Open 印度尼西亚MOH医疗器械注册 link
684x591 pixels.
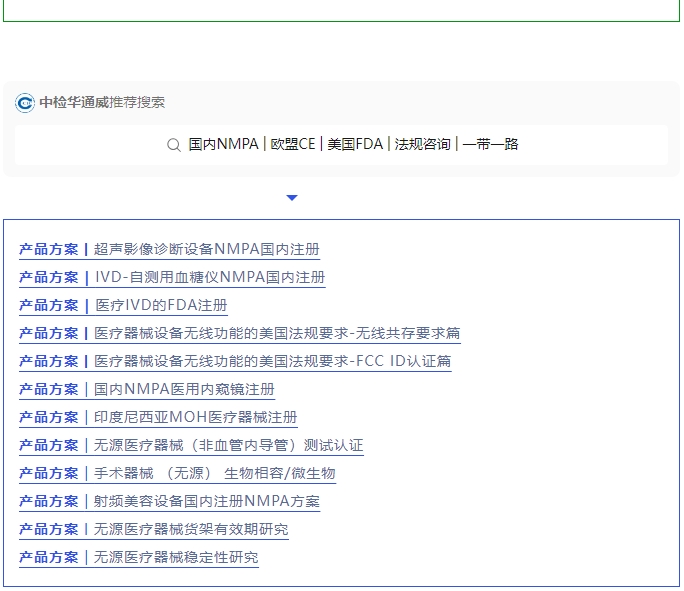click(x=195, y=418)
